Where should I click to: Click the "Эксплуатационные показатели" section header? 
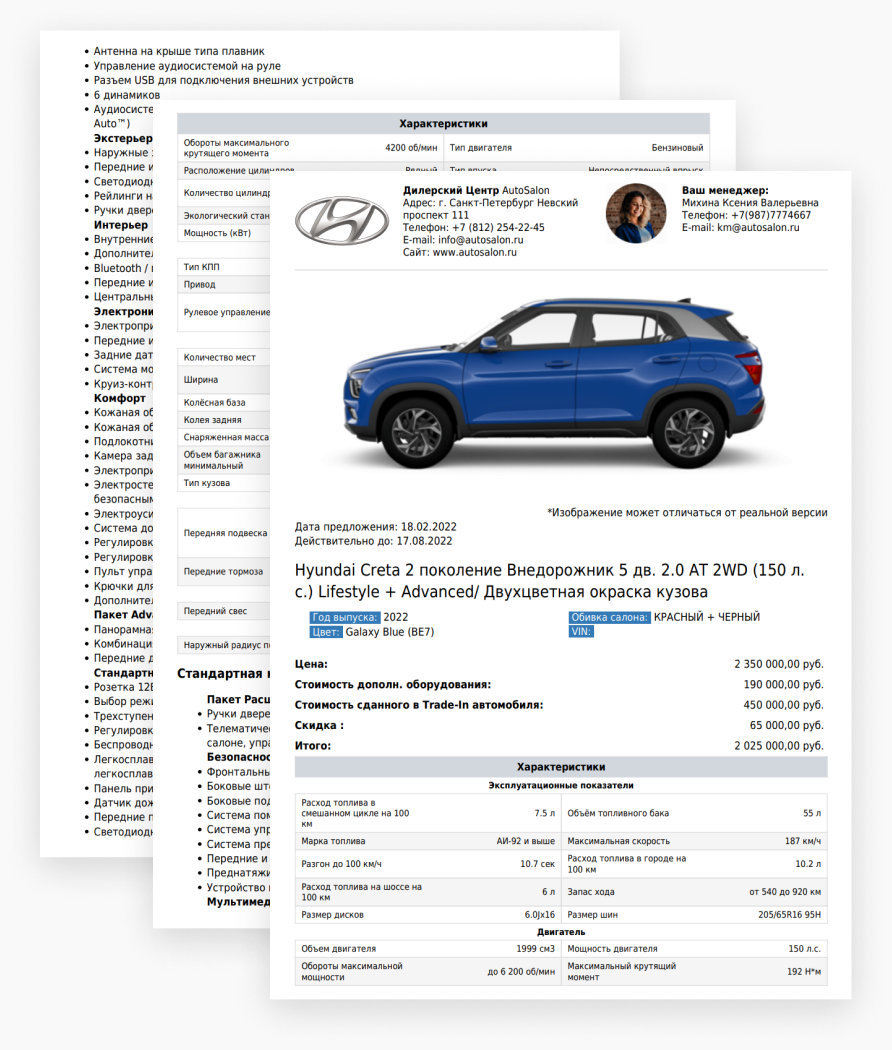tap(560, 786)
